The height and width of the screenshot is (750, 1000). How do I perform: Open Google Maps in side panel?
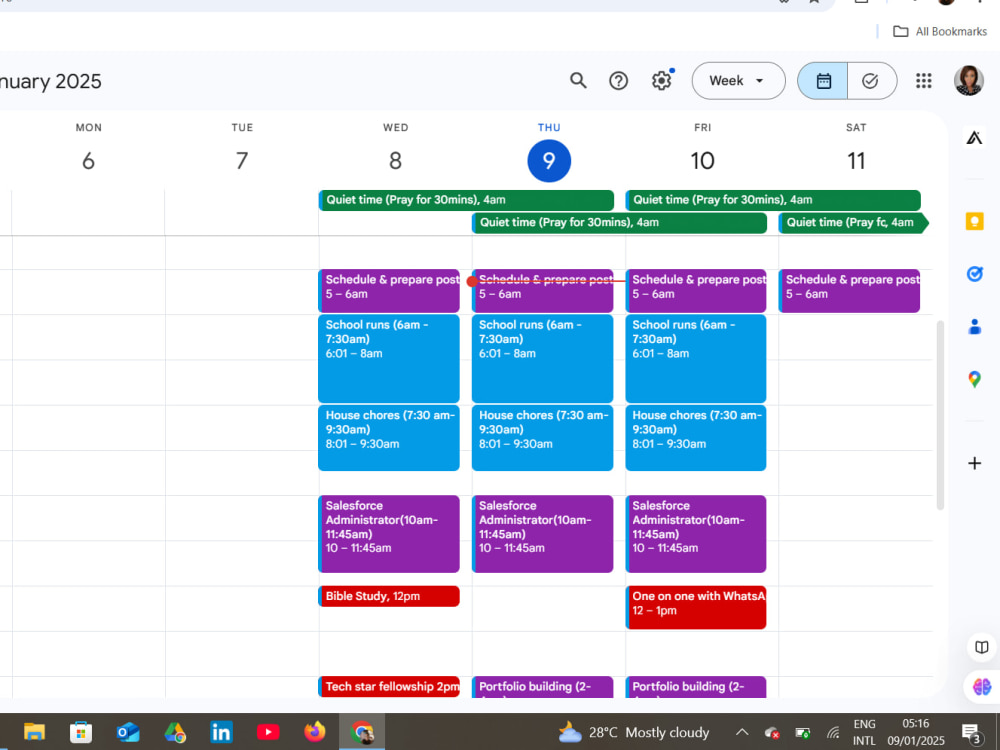(x=974, y=379)
